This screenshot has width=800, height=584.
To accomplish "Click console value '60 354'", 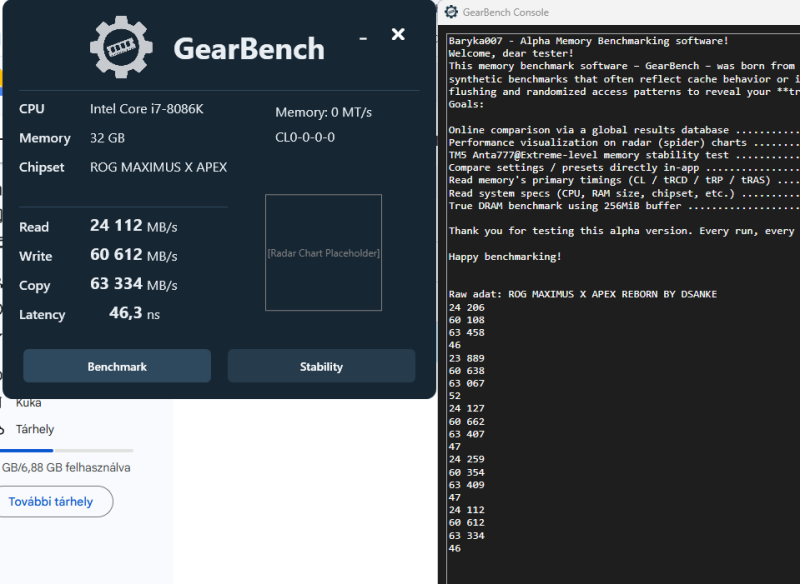I will [467, 472].
